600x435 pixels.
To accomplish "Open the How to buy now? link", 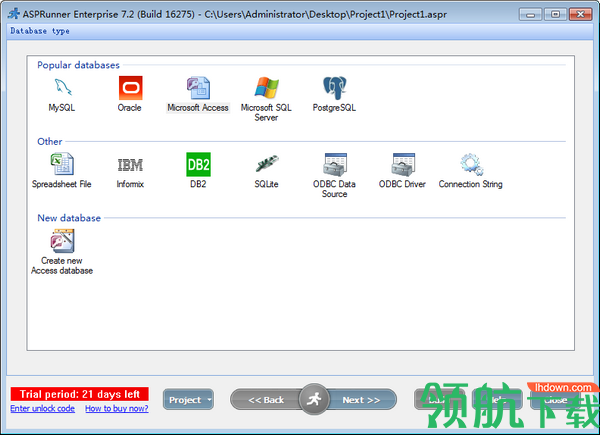I will point(117,409).
